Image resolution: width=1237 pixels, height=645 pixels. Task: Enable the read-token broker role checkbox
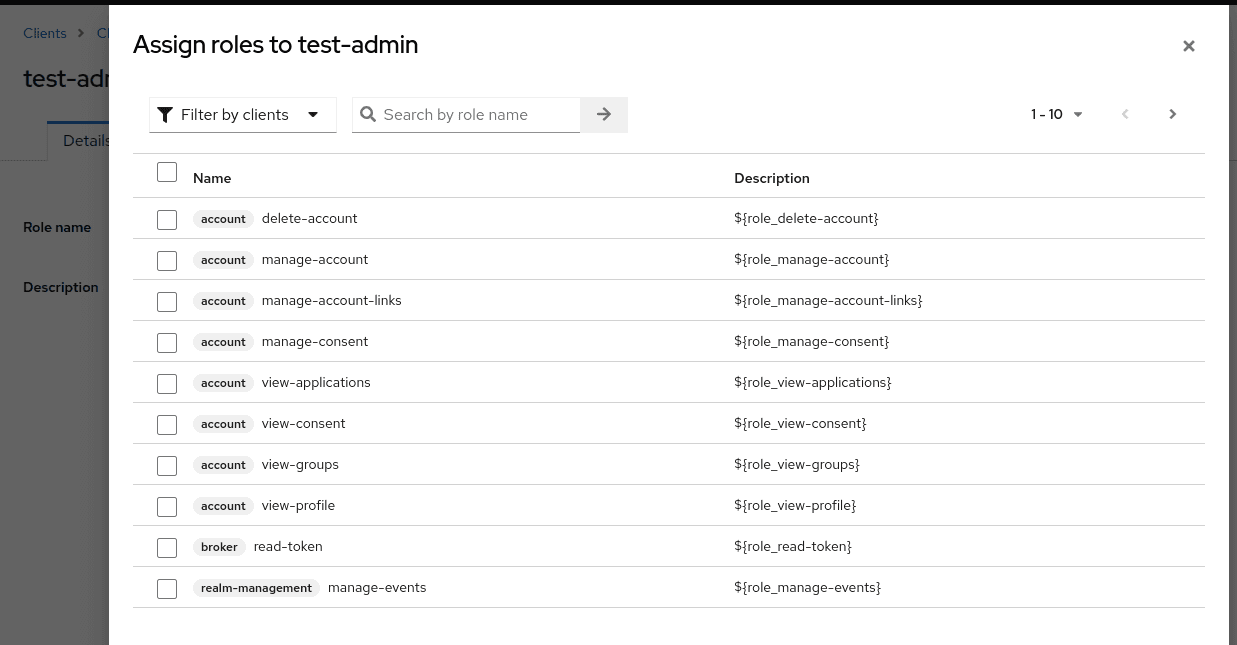click(167, 548)
